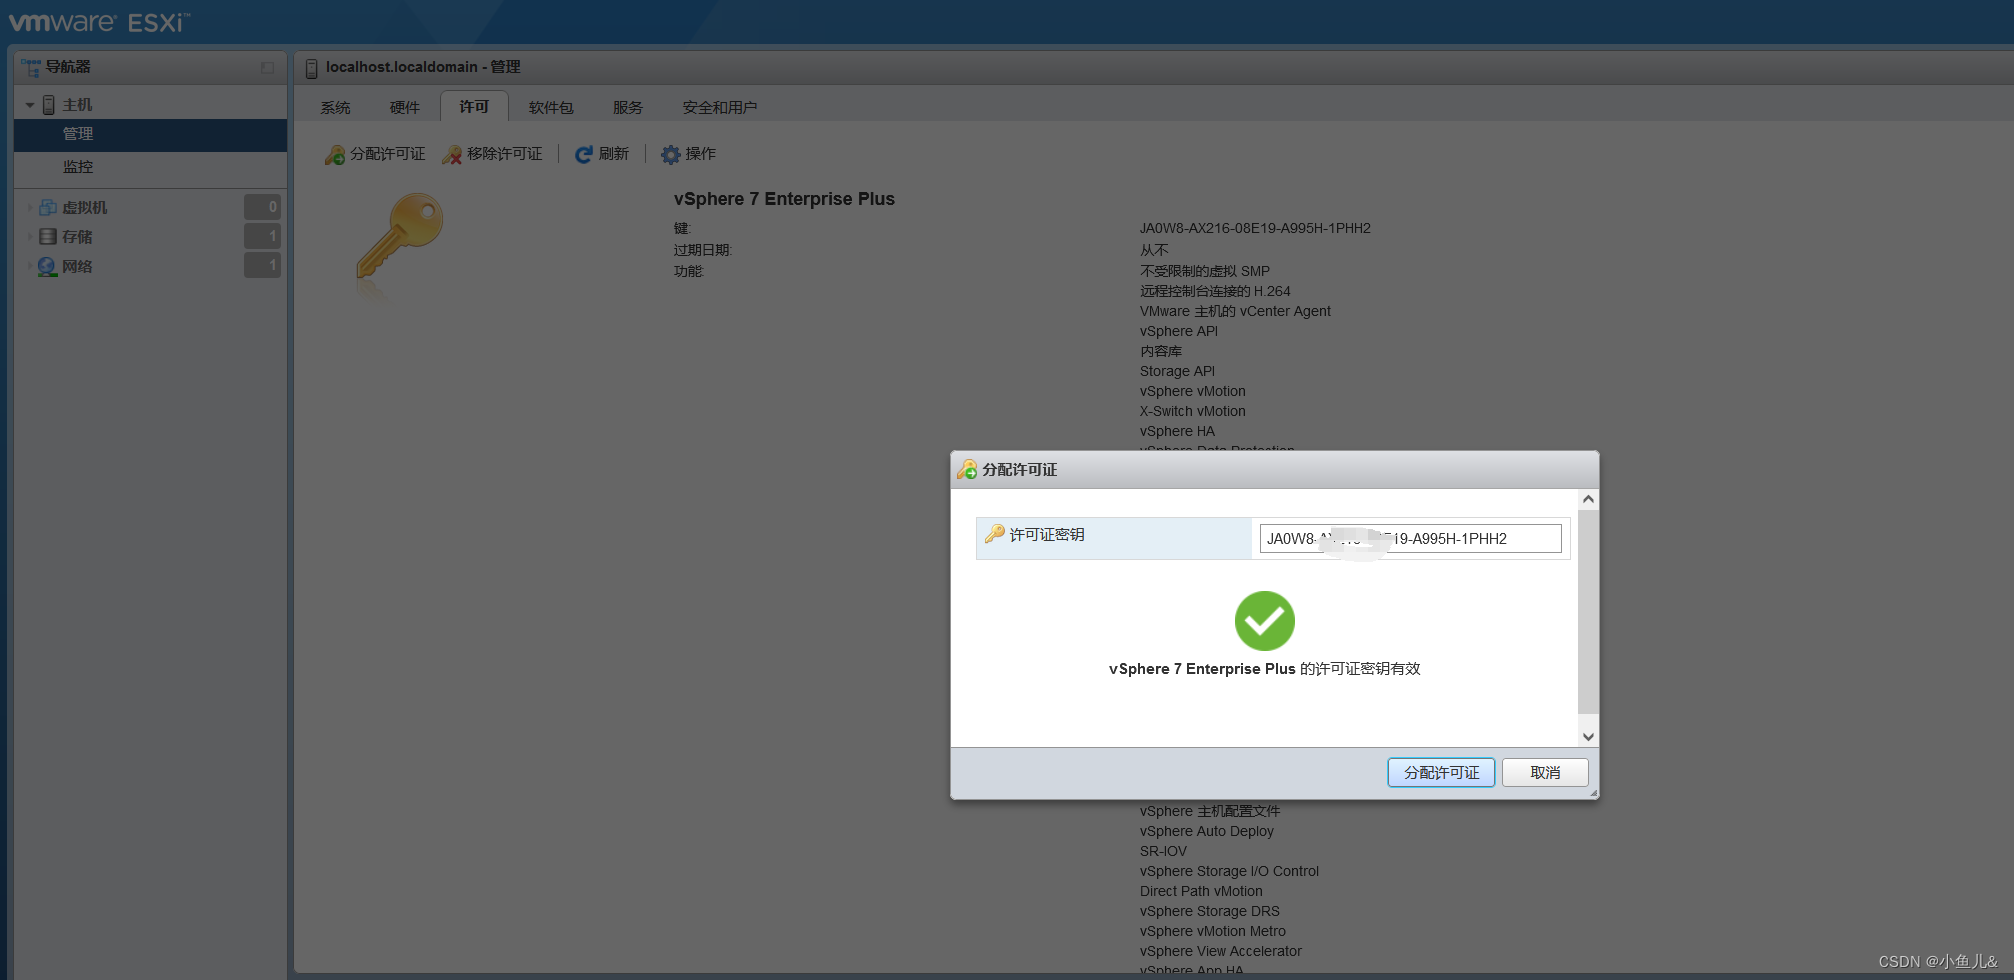
Task: Click the 内容库 feature text
Action: pos(1160,351)
